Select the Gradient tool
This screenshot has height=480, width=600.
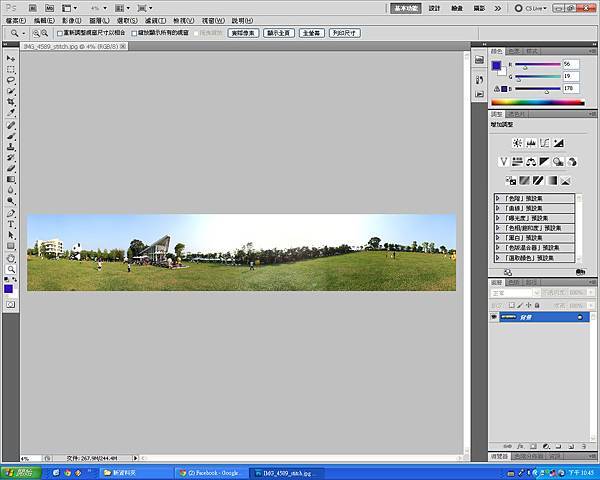(11, 179)
